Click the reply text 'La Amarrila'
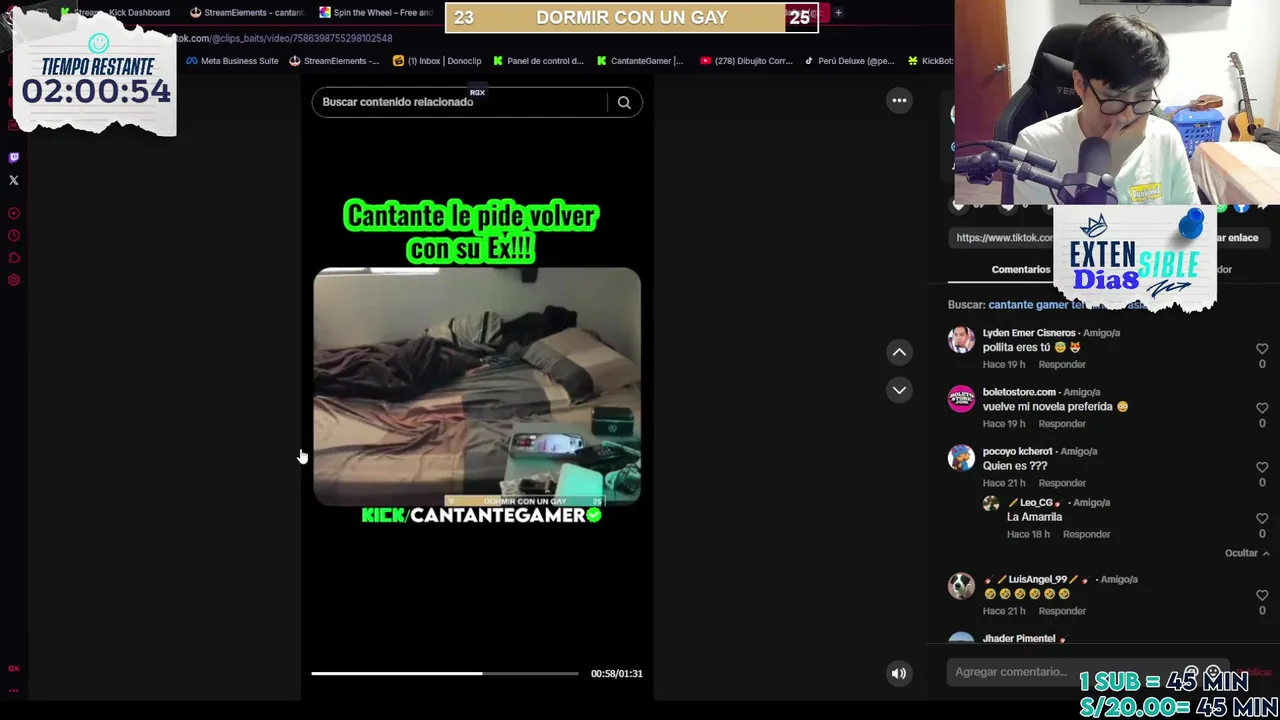 coord(1034,517)
